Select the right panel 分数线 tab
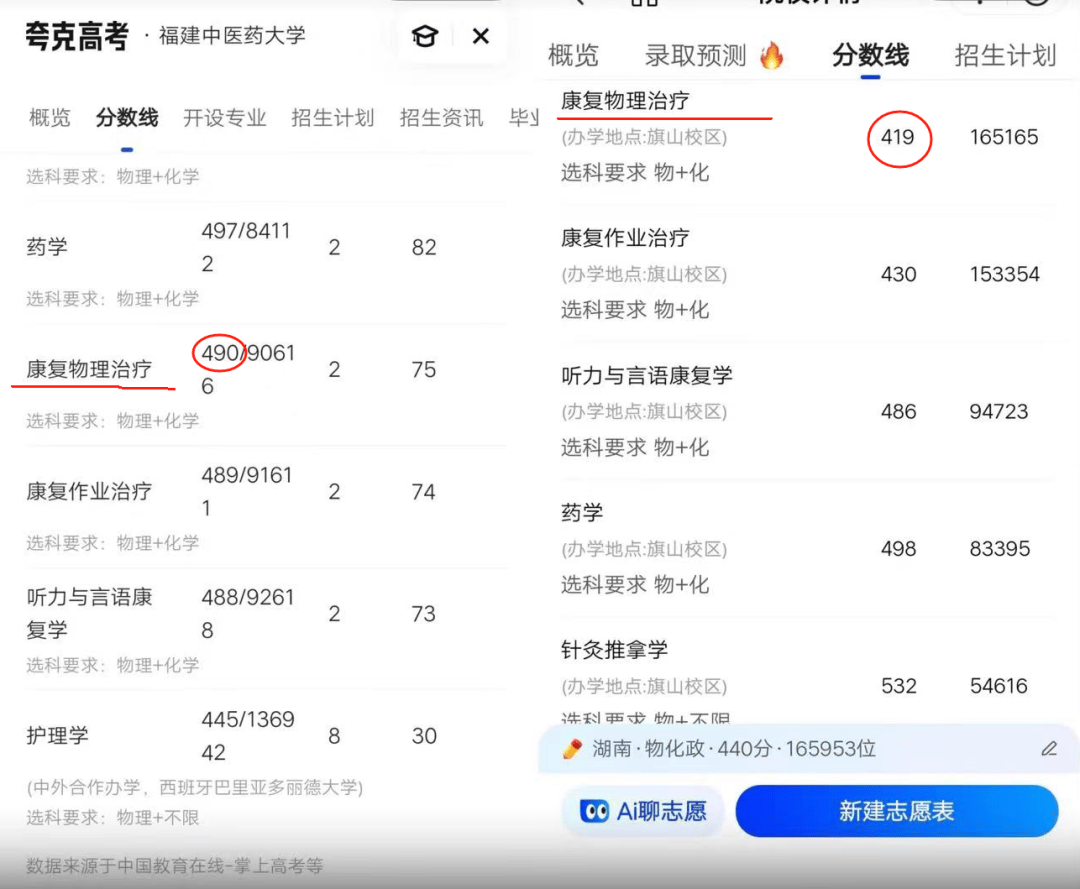Image resolution: width=1080 pixels, height=889 pixels. coord(871,55)
